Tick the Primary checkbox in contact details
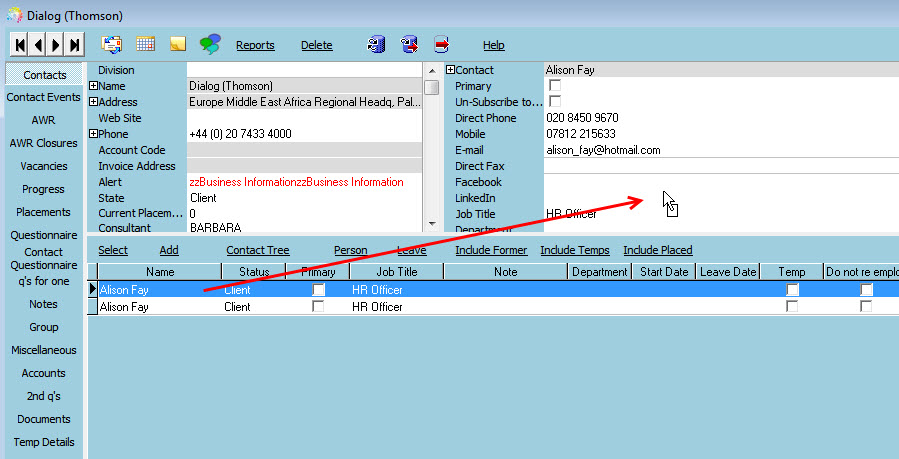899x459 pixels. (554, 85)
